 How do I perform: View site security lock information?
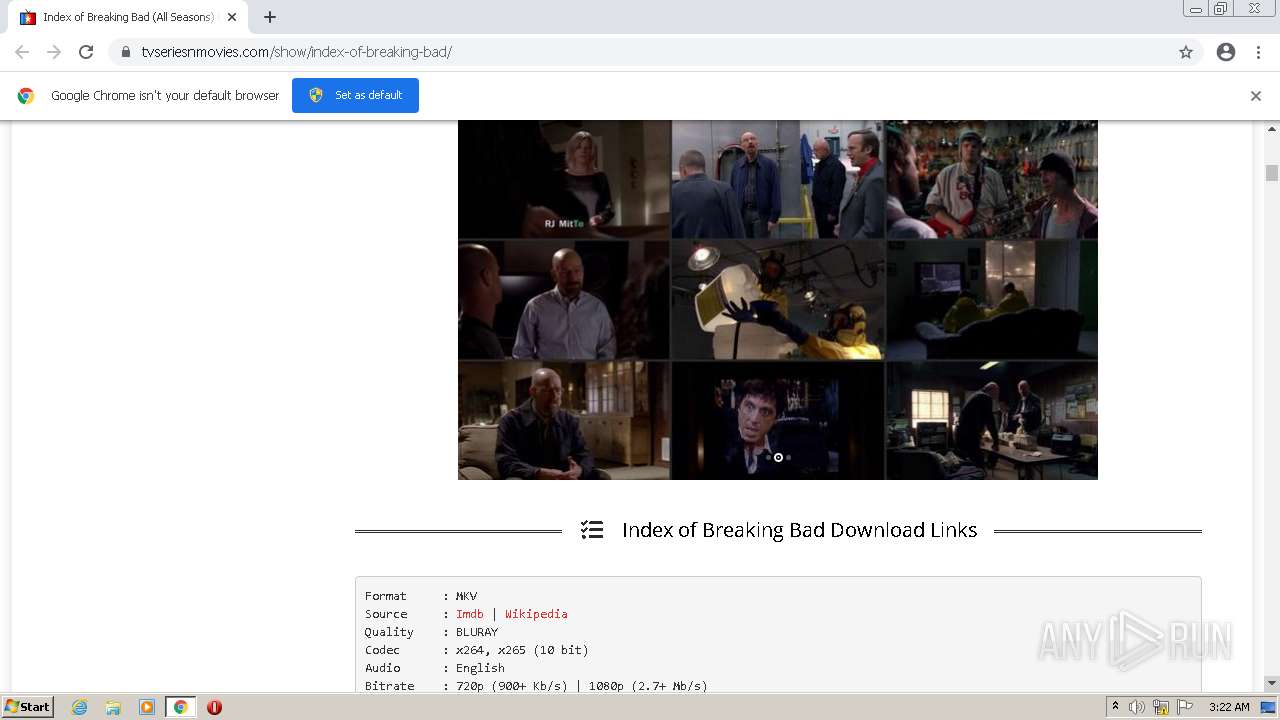tap(126, 52)
